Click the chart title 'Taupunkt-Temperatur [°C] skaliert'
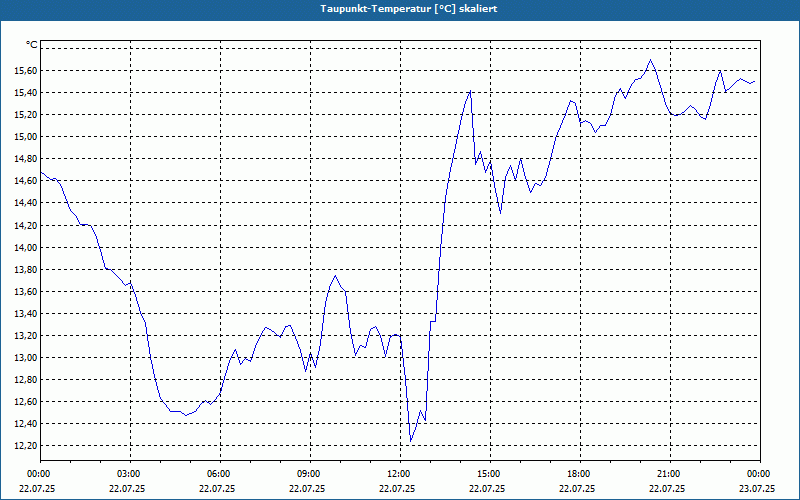 coord(409,9)
